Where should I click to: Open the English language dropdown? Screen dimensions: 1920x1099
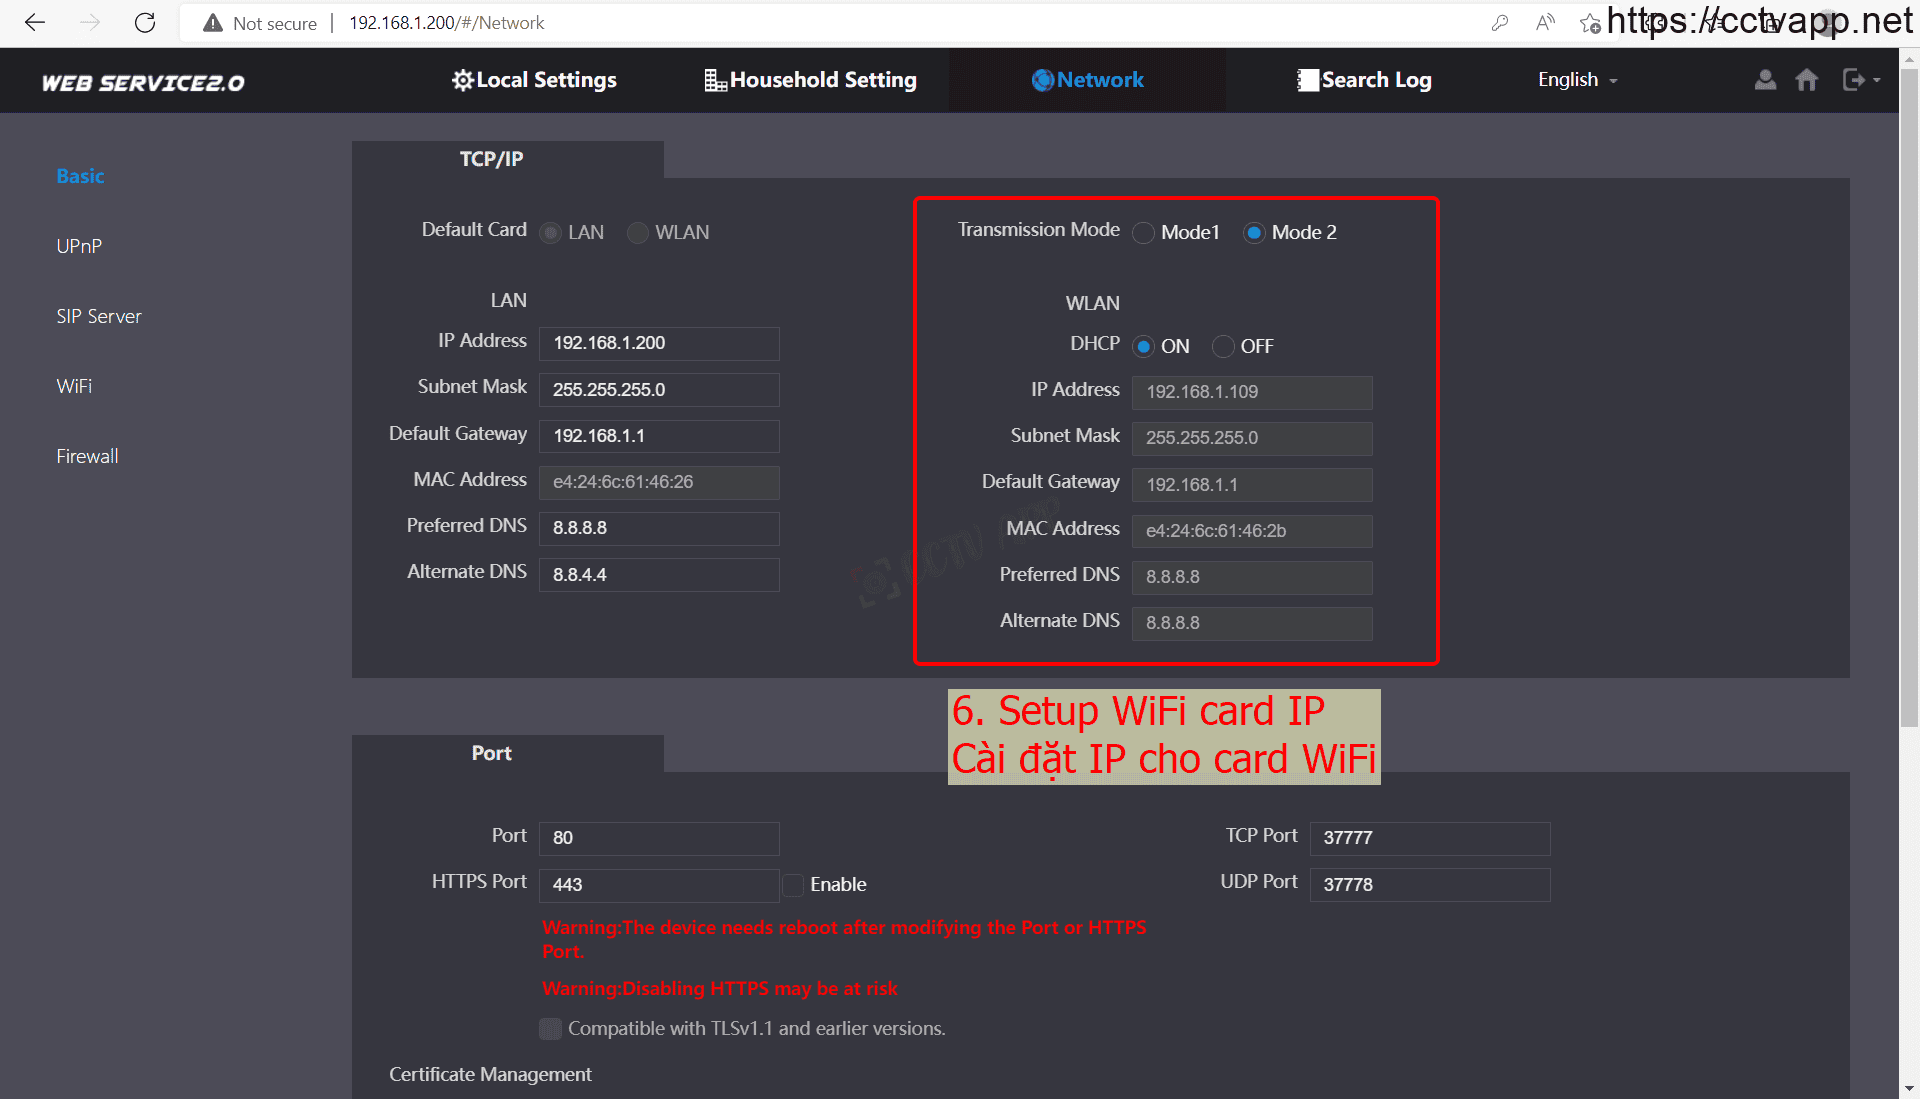(x=1577, y=80)
